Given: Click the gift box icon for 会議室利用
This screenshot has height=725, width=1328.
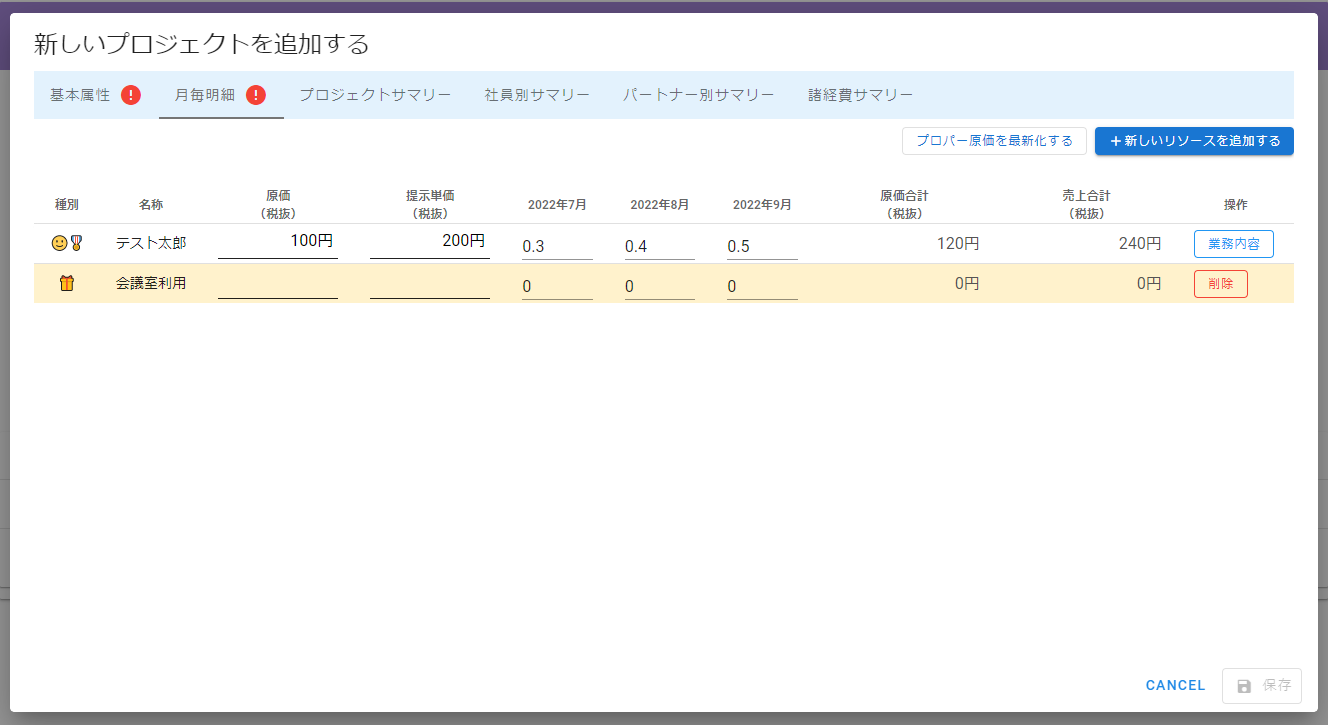Looking at the screenshot, I should point(67,284).
